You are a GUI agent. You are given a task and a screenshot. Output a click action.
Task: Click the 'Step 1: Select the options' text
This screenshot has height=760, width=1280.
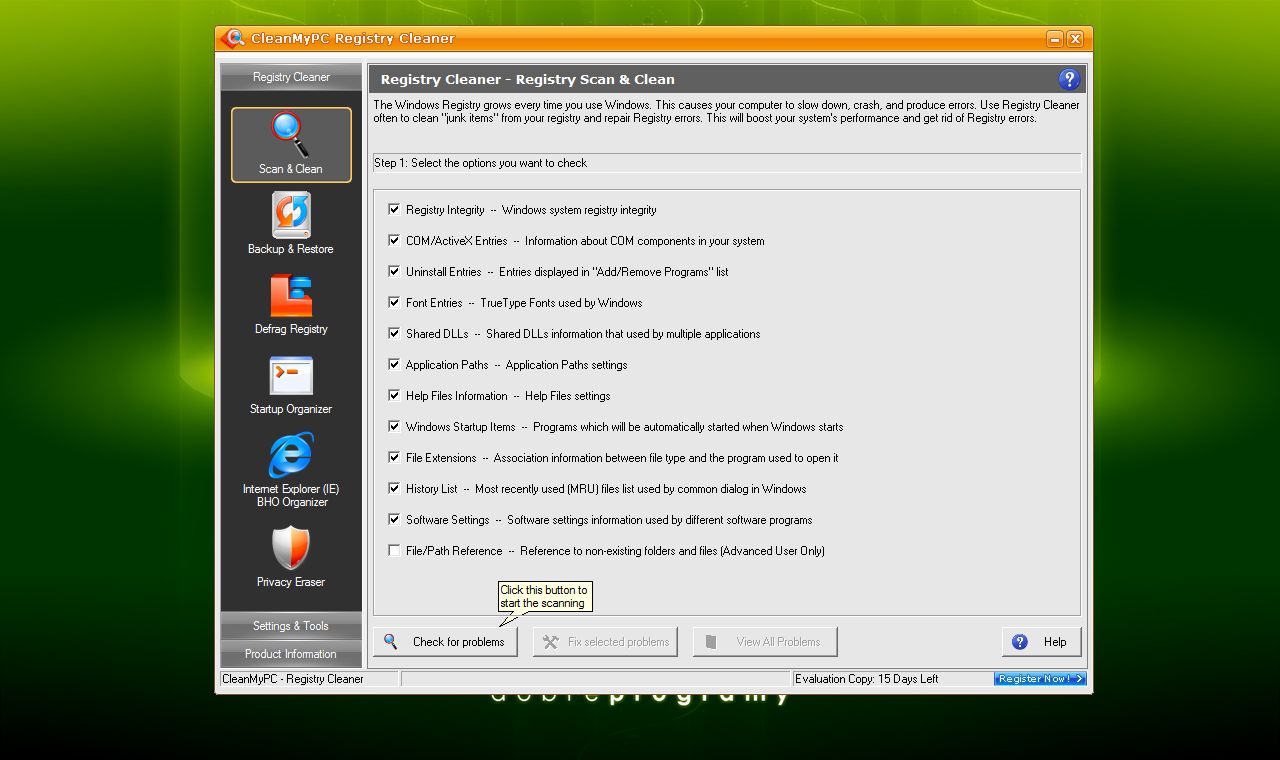point(480,163)
